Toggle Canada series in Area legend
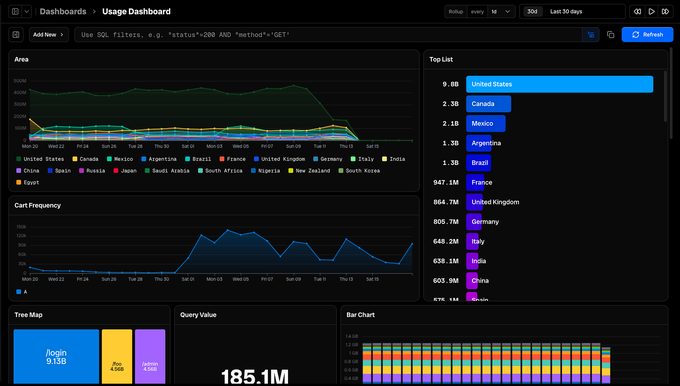 85,159
